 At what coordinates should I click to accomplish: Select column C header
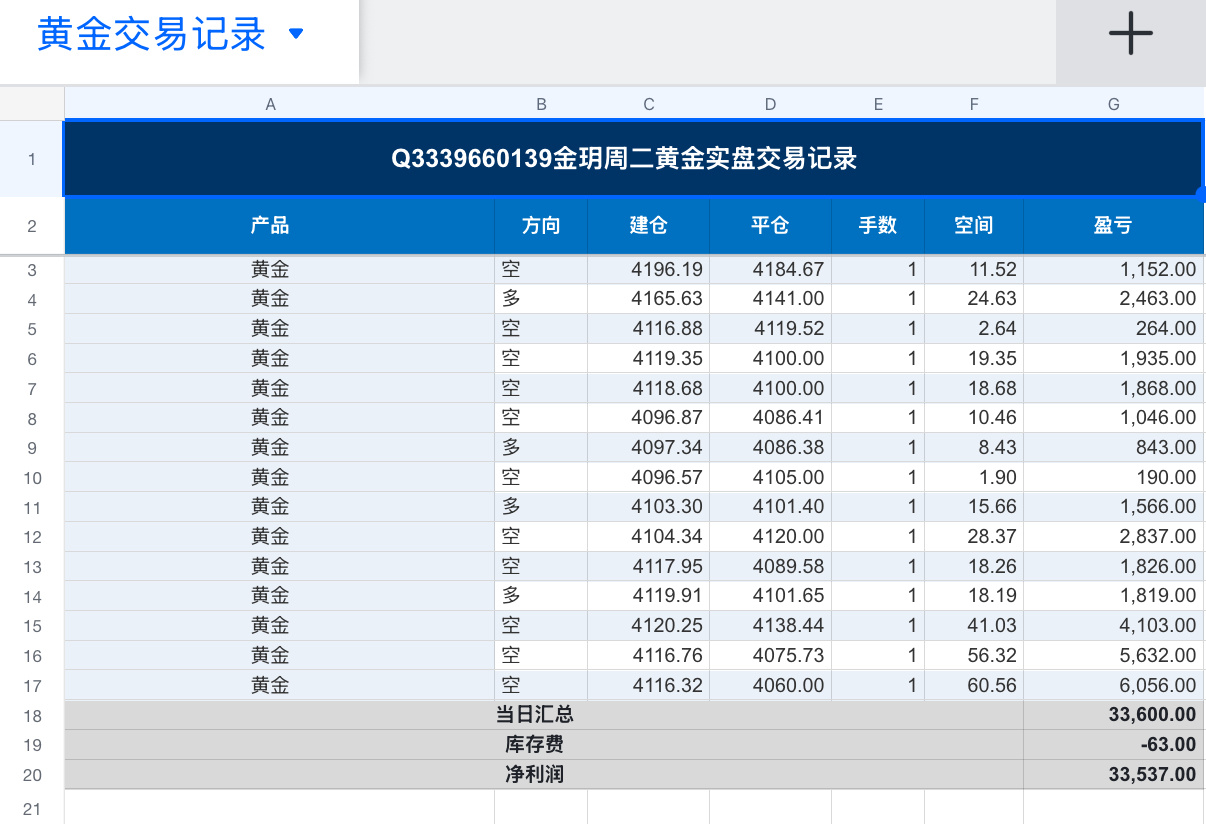point(649,104)
